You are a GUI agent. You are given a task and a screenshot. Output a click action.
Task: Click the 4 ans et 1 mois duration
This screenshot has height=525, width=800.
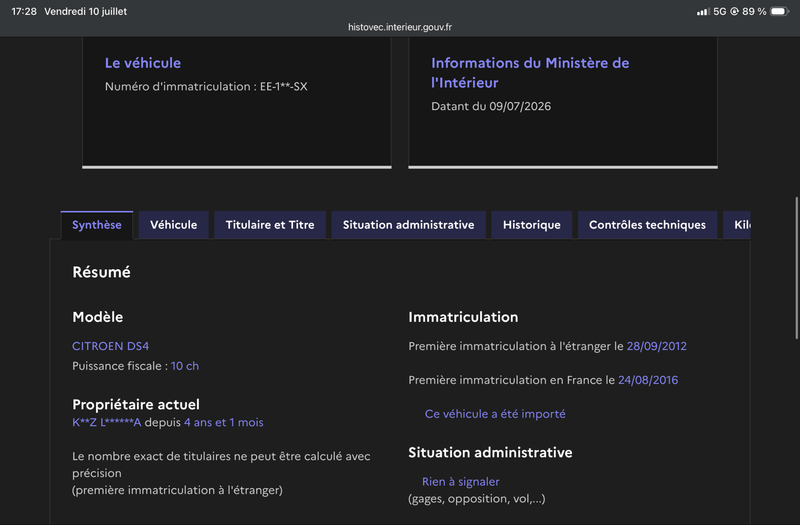click(x=223, y=422)
